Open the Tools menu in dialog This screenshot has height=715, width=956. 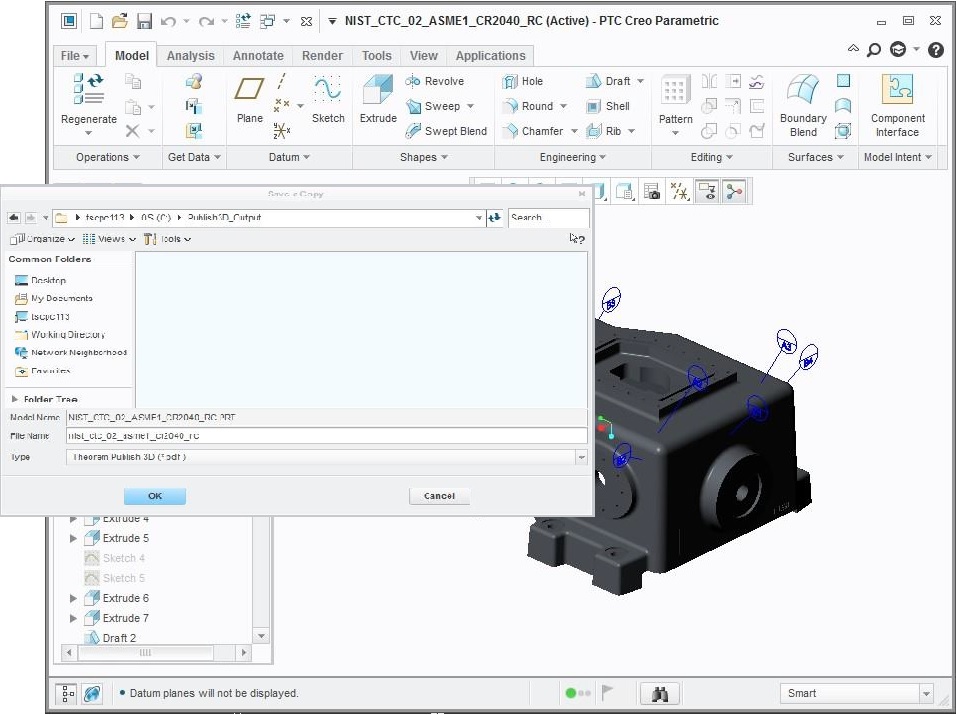point(168,239)
